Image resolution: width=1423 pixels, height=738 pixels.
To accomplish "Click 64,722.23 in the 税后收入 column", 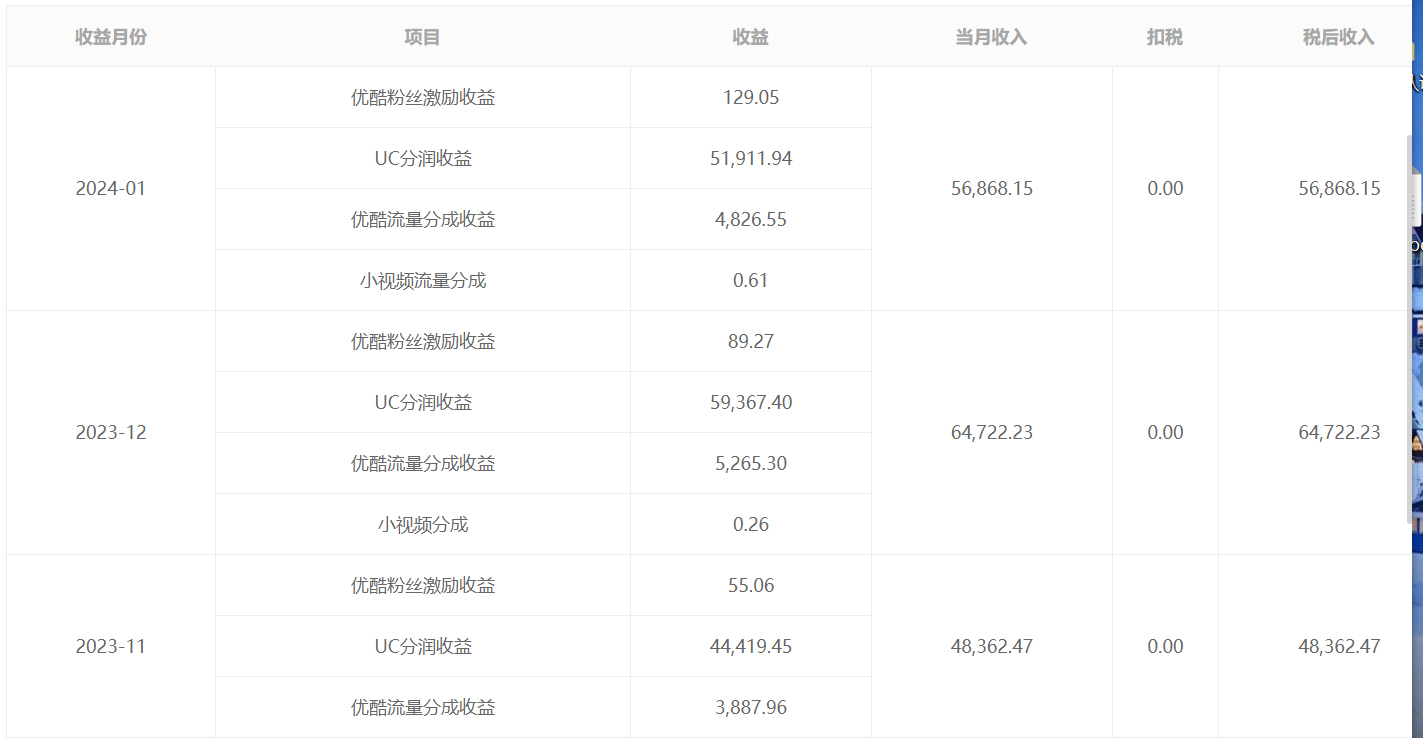I will (x=1338, y=432).
